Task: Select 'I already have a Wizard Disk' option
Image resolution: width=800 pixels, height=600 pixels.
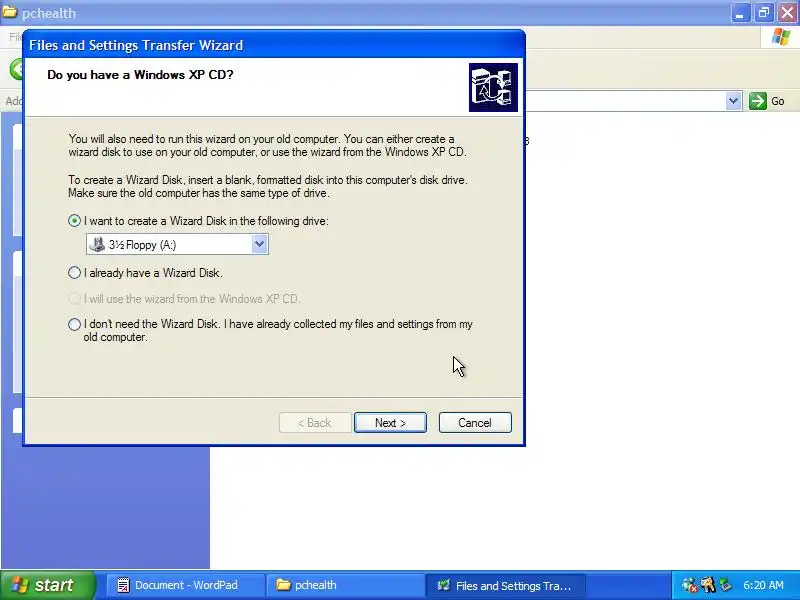Action: pos(74,273)
